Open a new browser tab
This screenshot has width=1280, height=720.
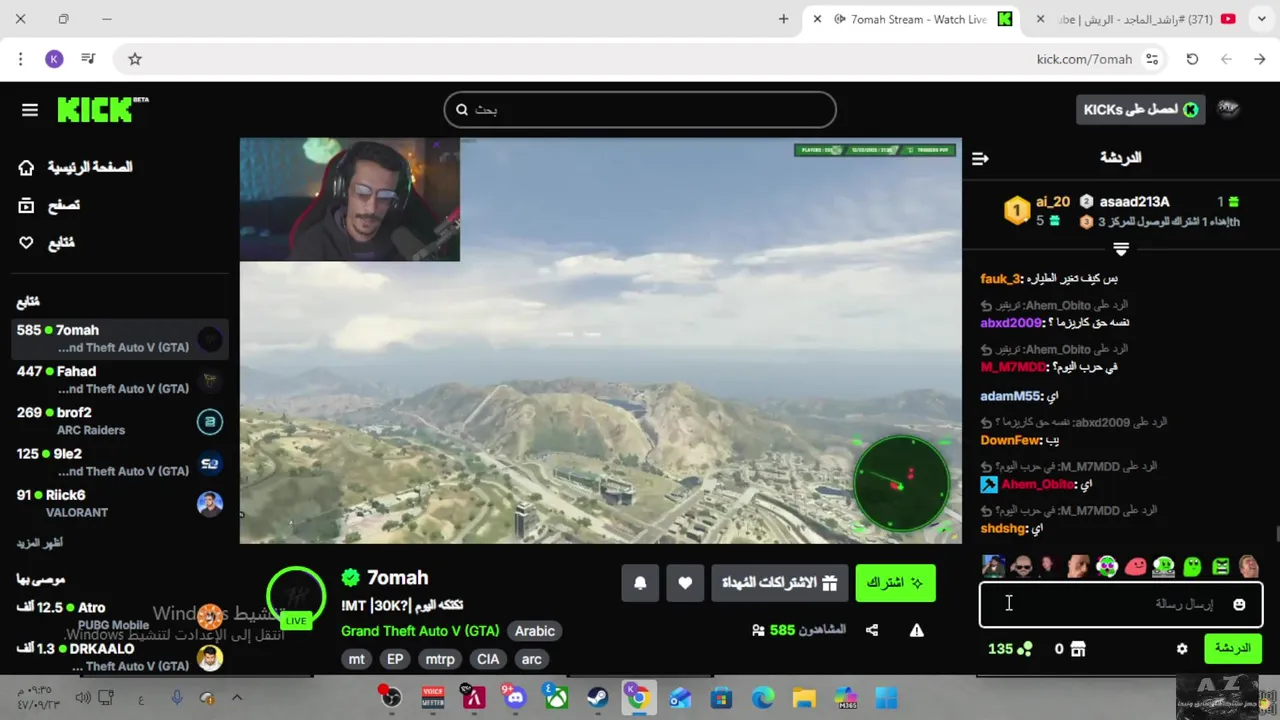click(783, 19)
